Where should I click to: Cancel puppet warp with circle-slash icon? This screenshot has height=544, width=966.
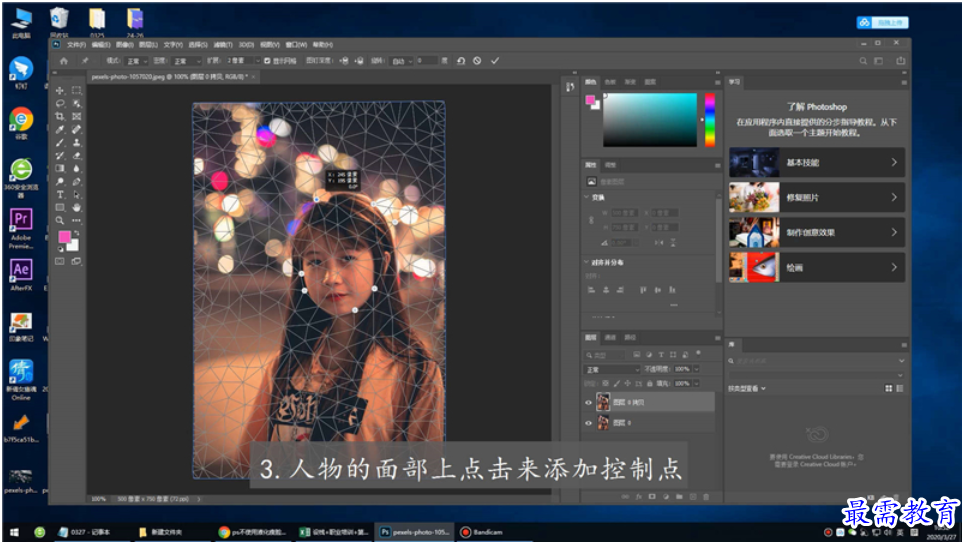477,61
